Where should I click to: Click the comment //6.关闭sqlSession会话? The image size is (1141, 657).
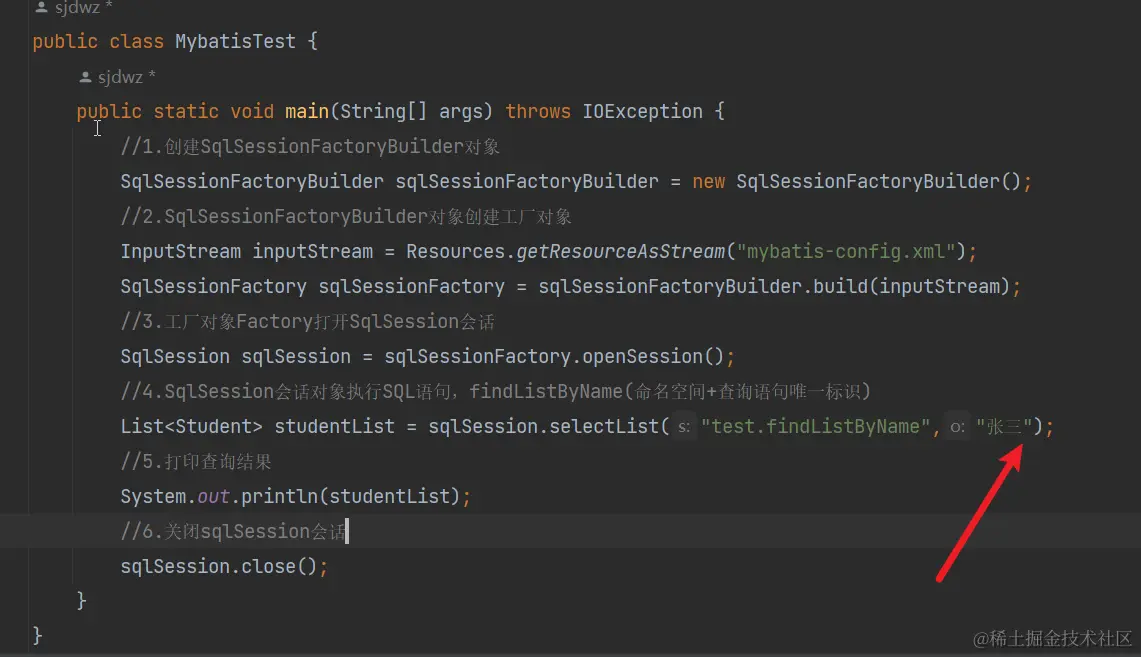pos(234,531)
